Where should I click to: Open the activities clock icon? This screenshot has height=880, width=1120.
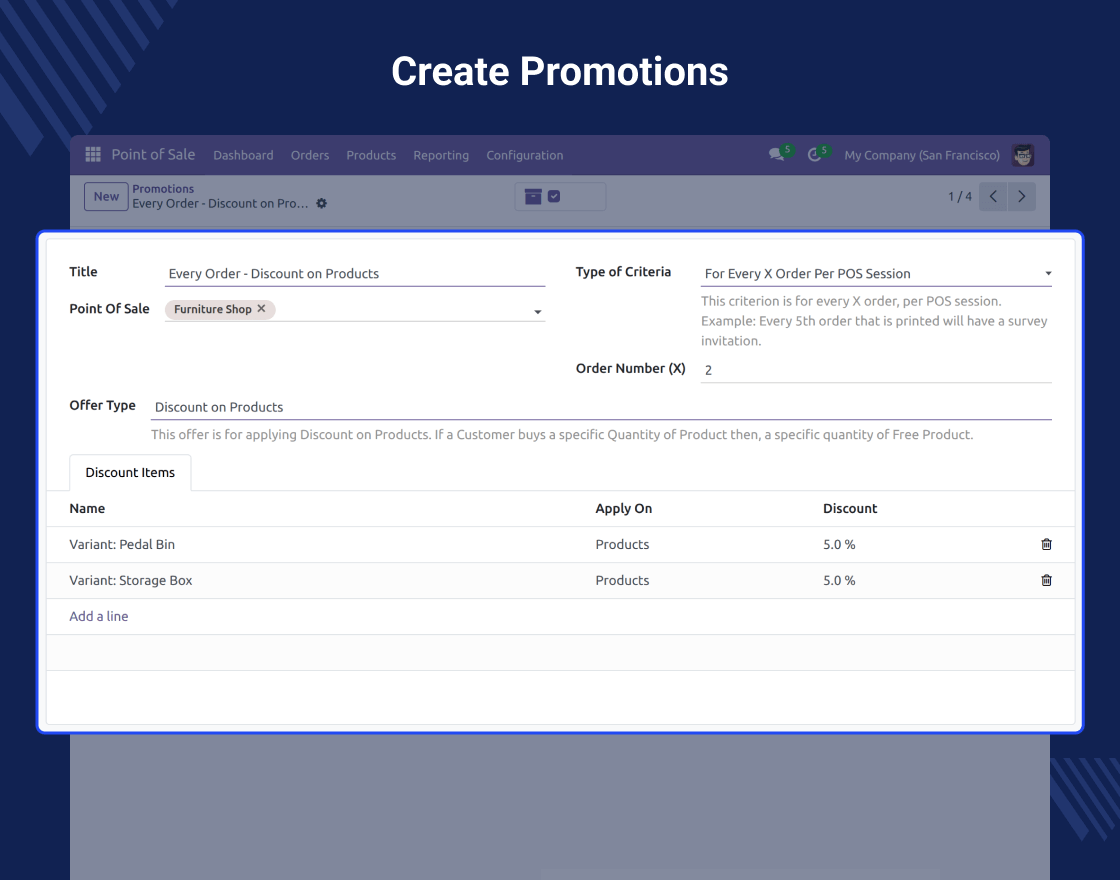[815, 155]
